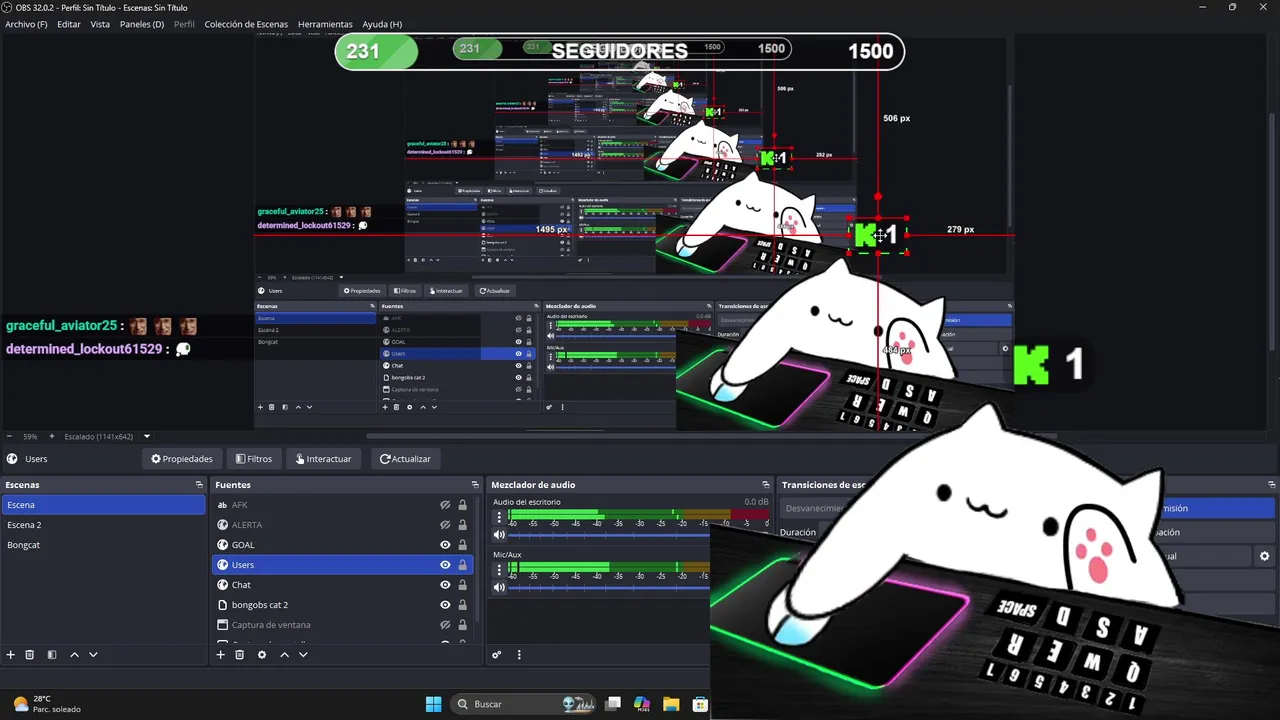This screenshot has height=720, width=1280.
Task: Toggle lock on Chat source
Action: 462,585
